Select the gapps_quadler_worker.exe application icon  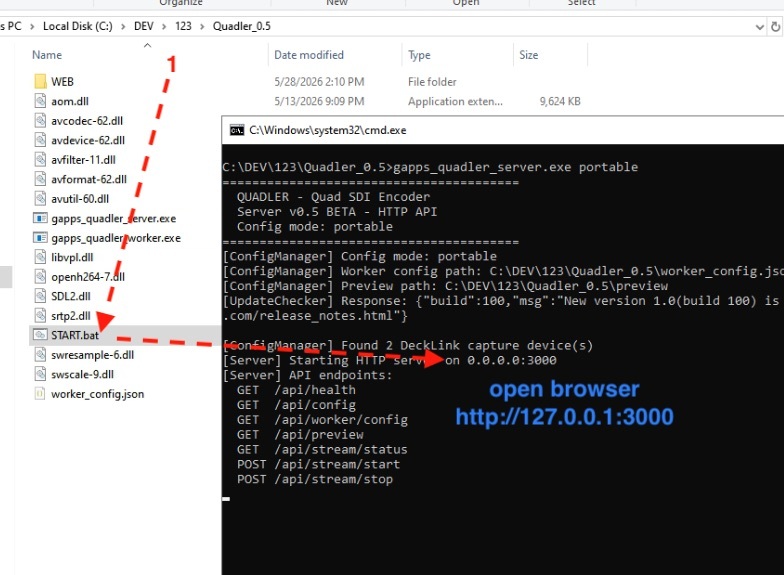click(40, 238)
